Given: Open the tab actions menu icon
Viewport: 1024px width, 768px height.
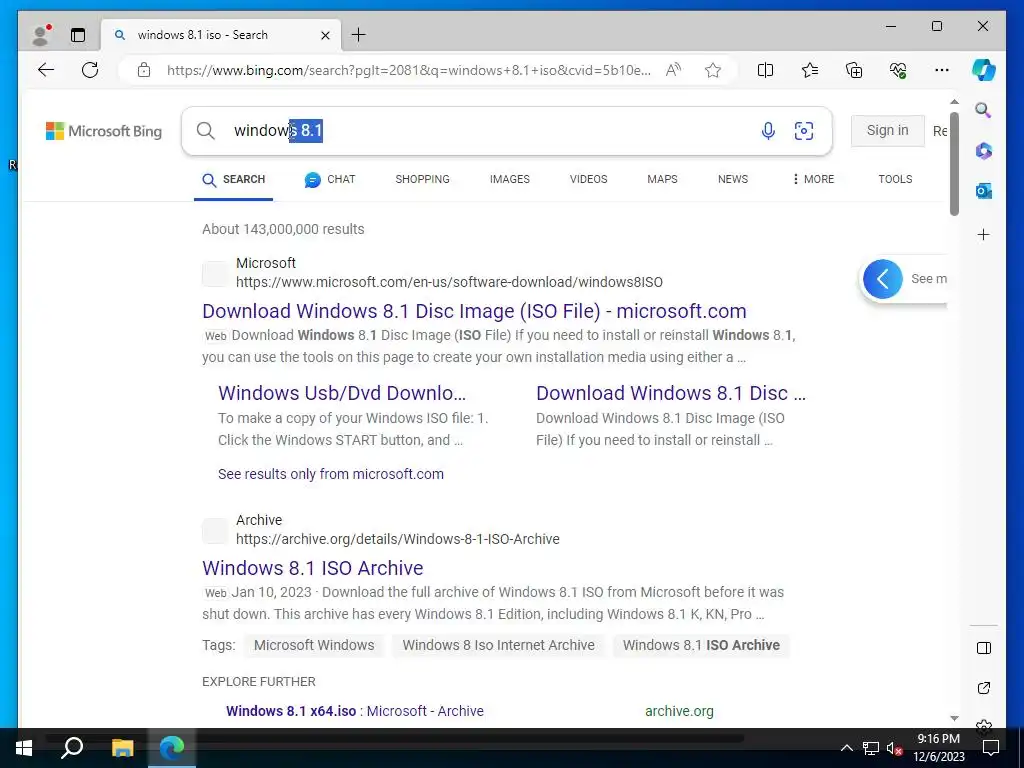Looking at the screenshot, I should [x=78, y=35].
